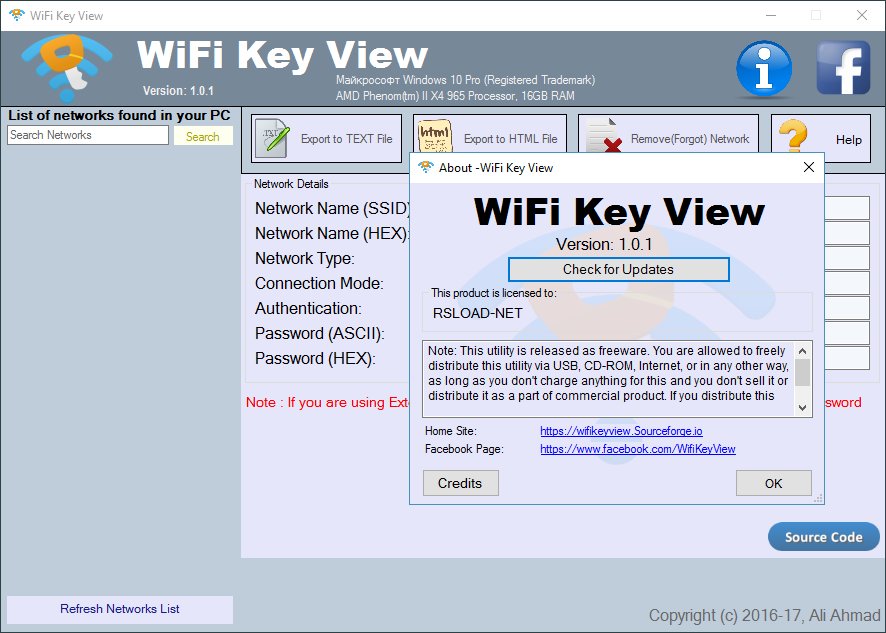Click the About dialog title icon
The height and width of the screenshot is (633, 886).
pos(425,167)
